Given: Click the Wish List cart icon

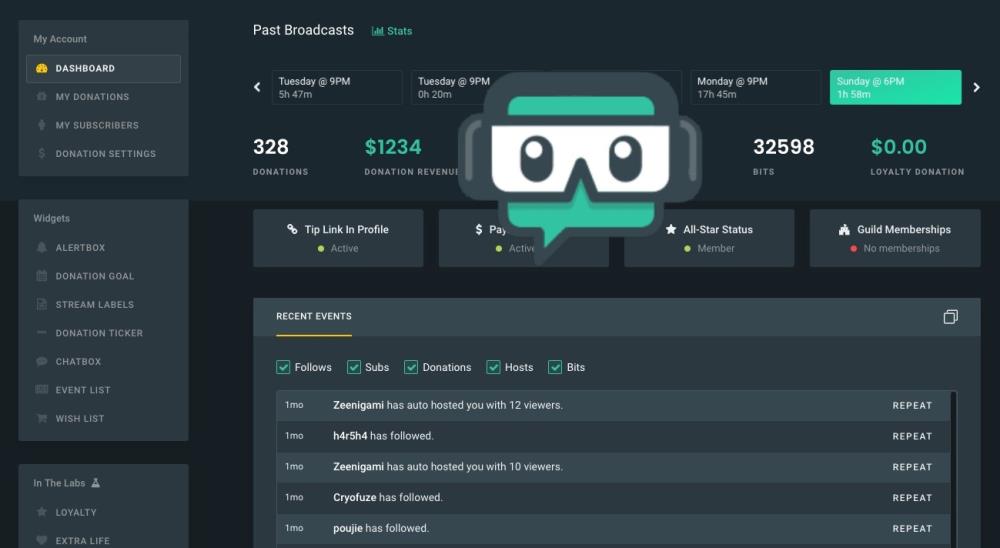Looking at the screenshot, I should pyautogui.click(x=41, y=418).
